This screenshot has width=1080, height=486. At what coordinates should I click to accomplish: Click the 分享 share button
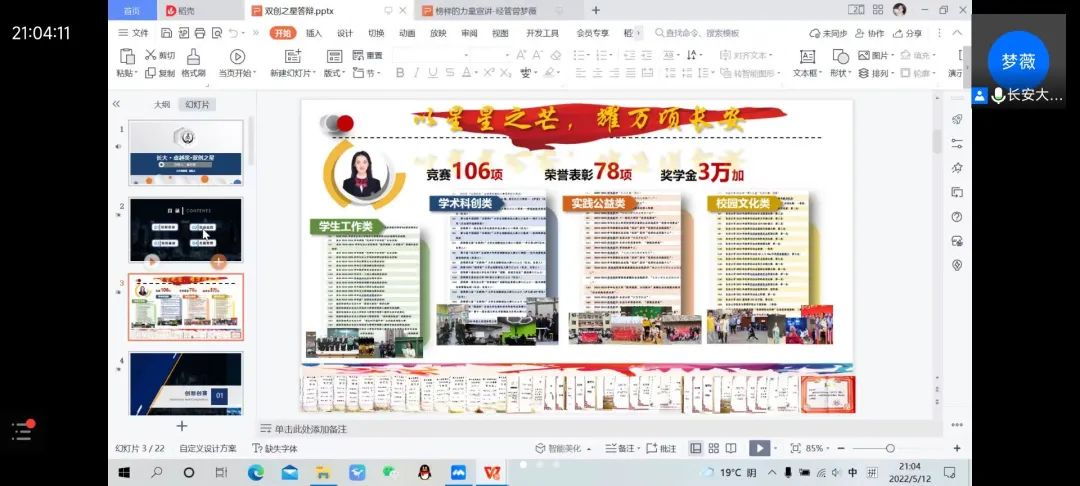point(908,32)
